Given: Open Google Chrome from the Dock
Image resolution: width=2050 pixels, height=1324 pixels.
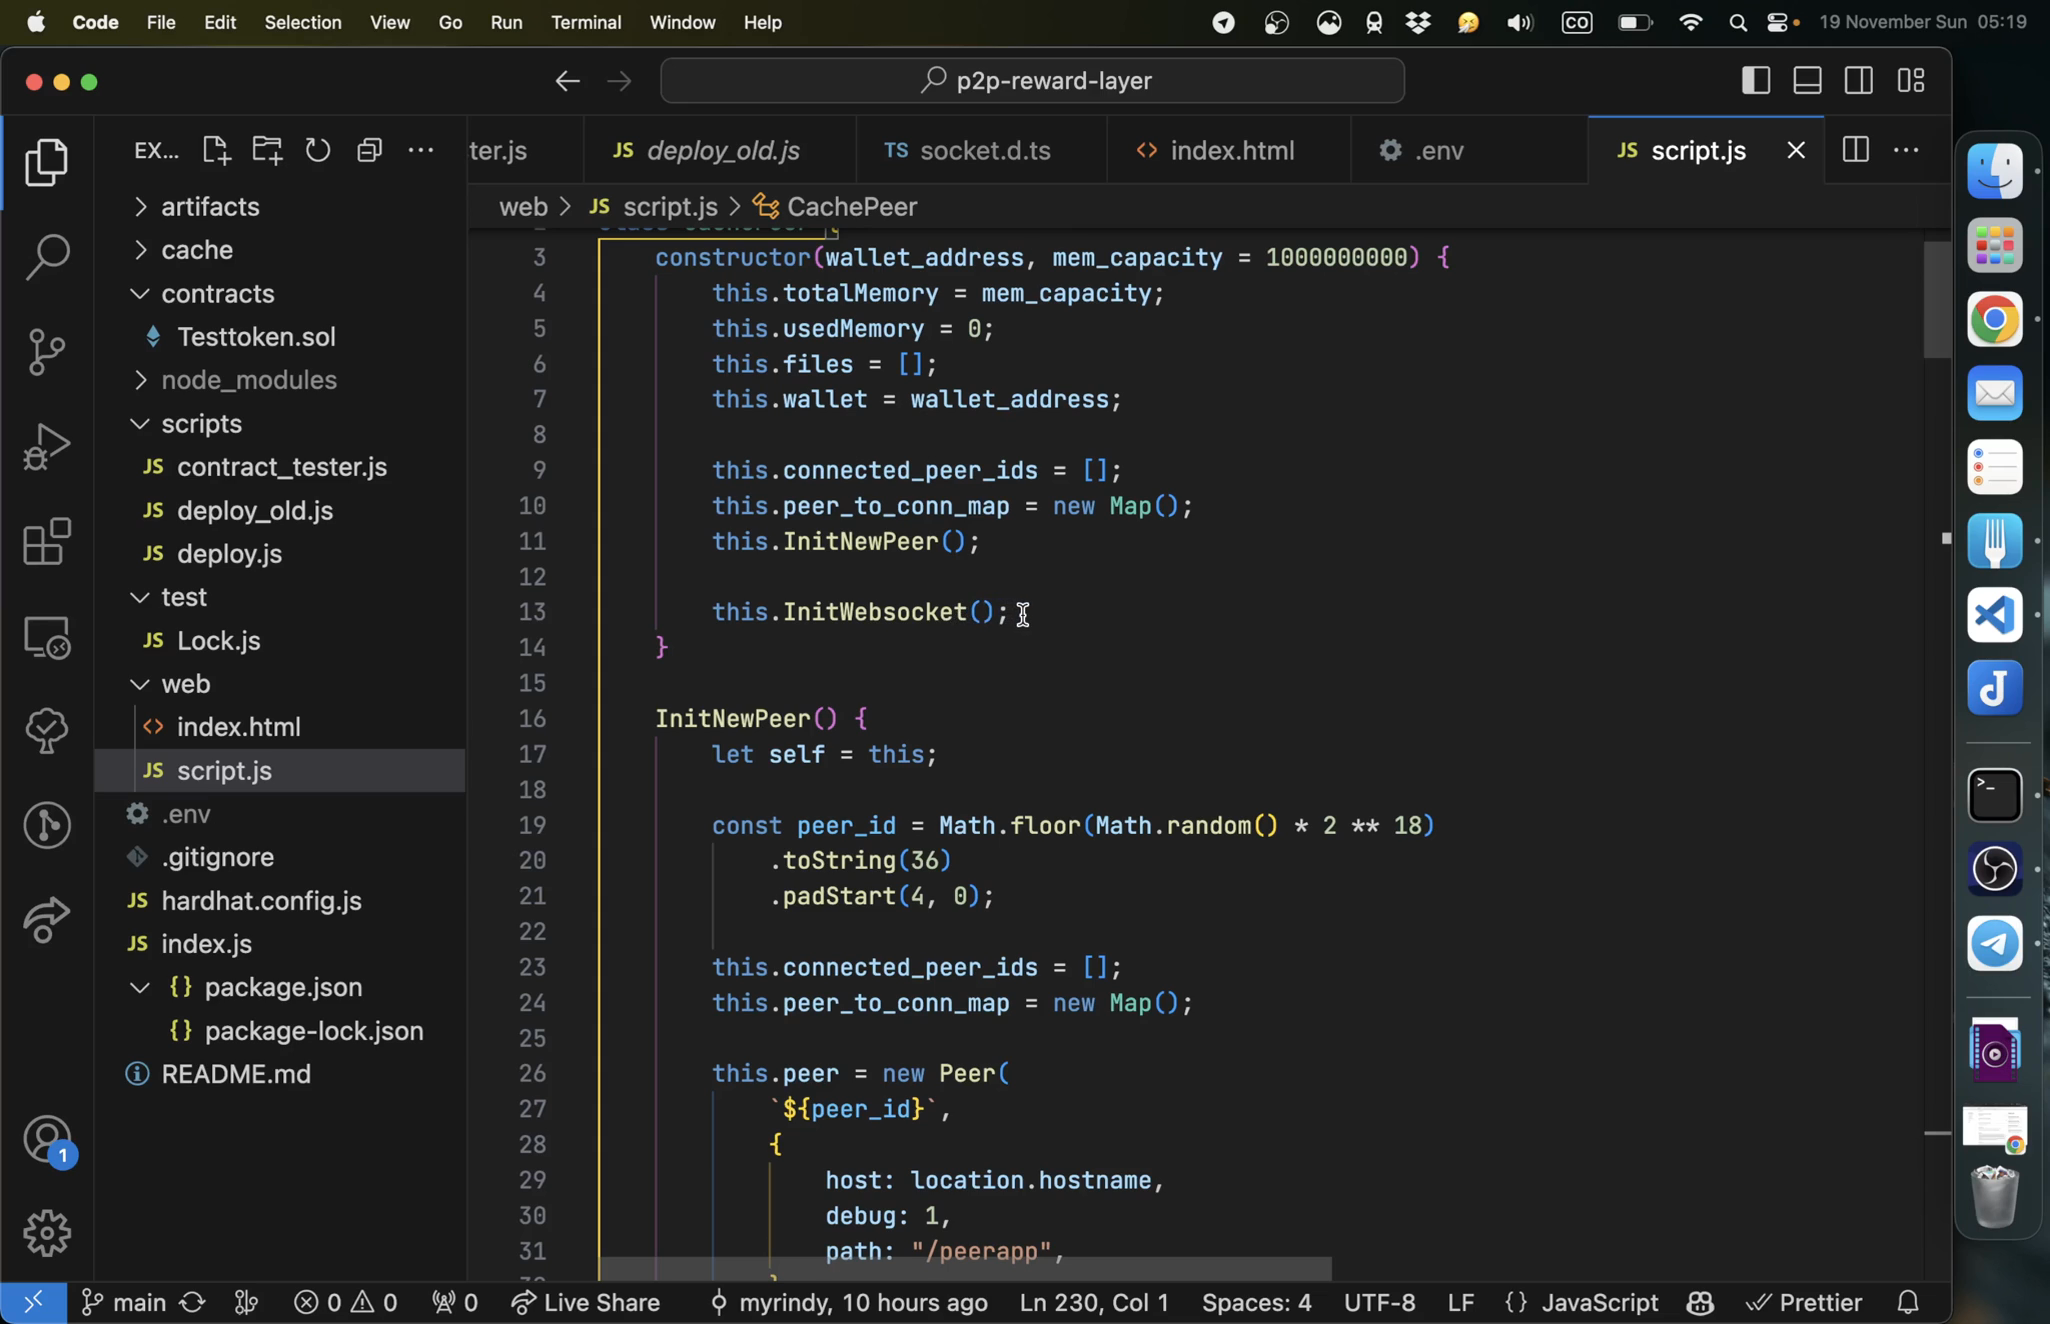Looking at the screenshot, I should point(1995,320).
